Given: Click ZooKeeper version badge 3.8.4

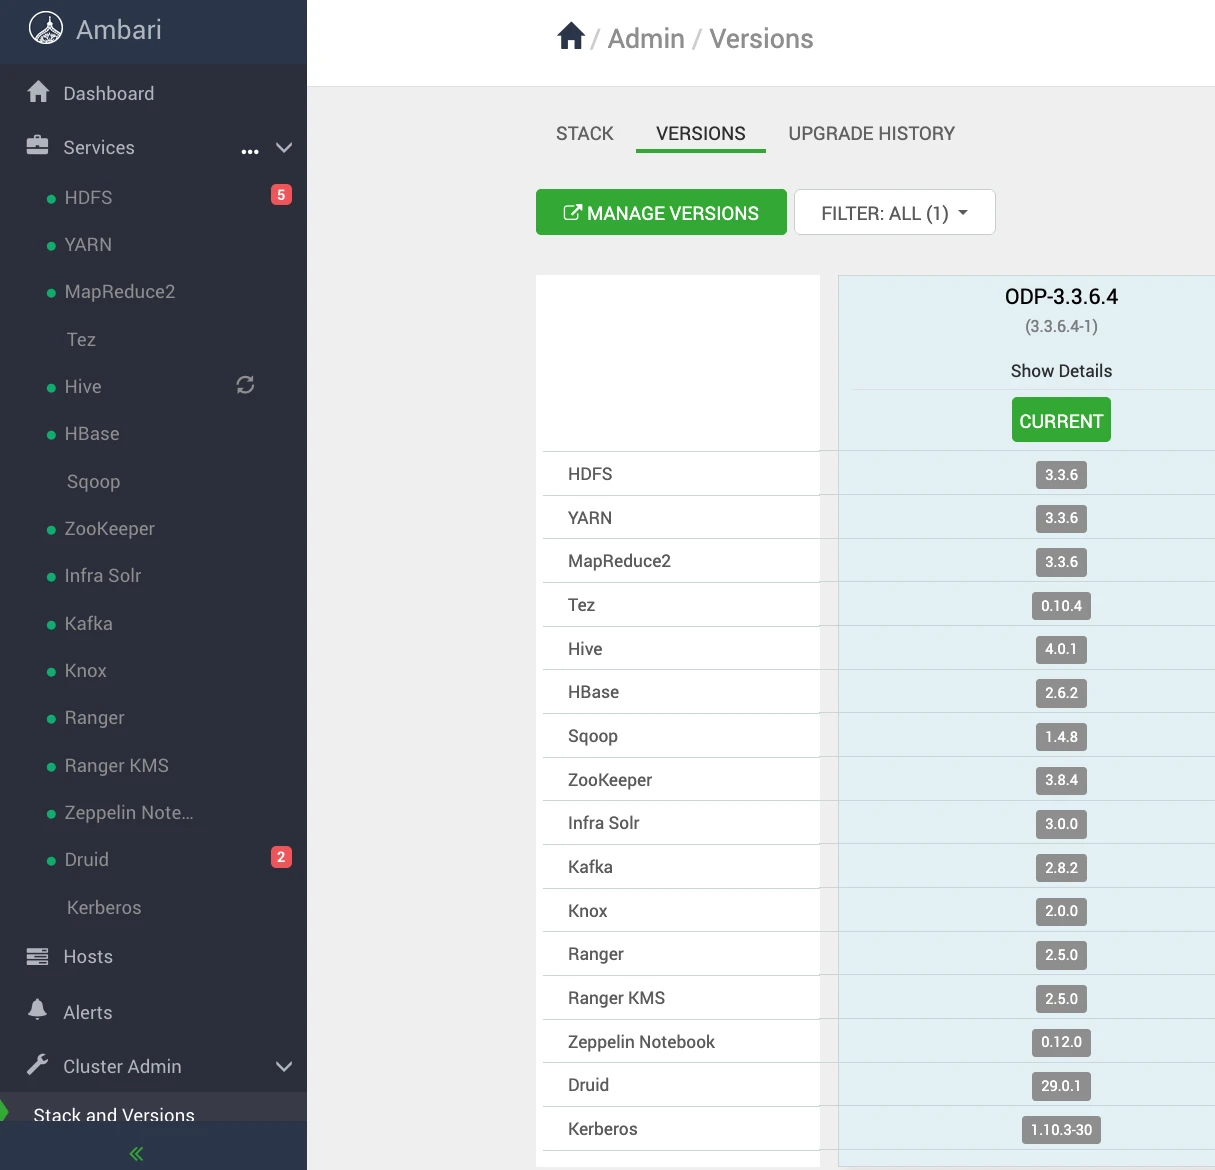Looking at the screenshot, I should coord(1061,780).
